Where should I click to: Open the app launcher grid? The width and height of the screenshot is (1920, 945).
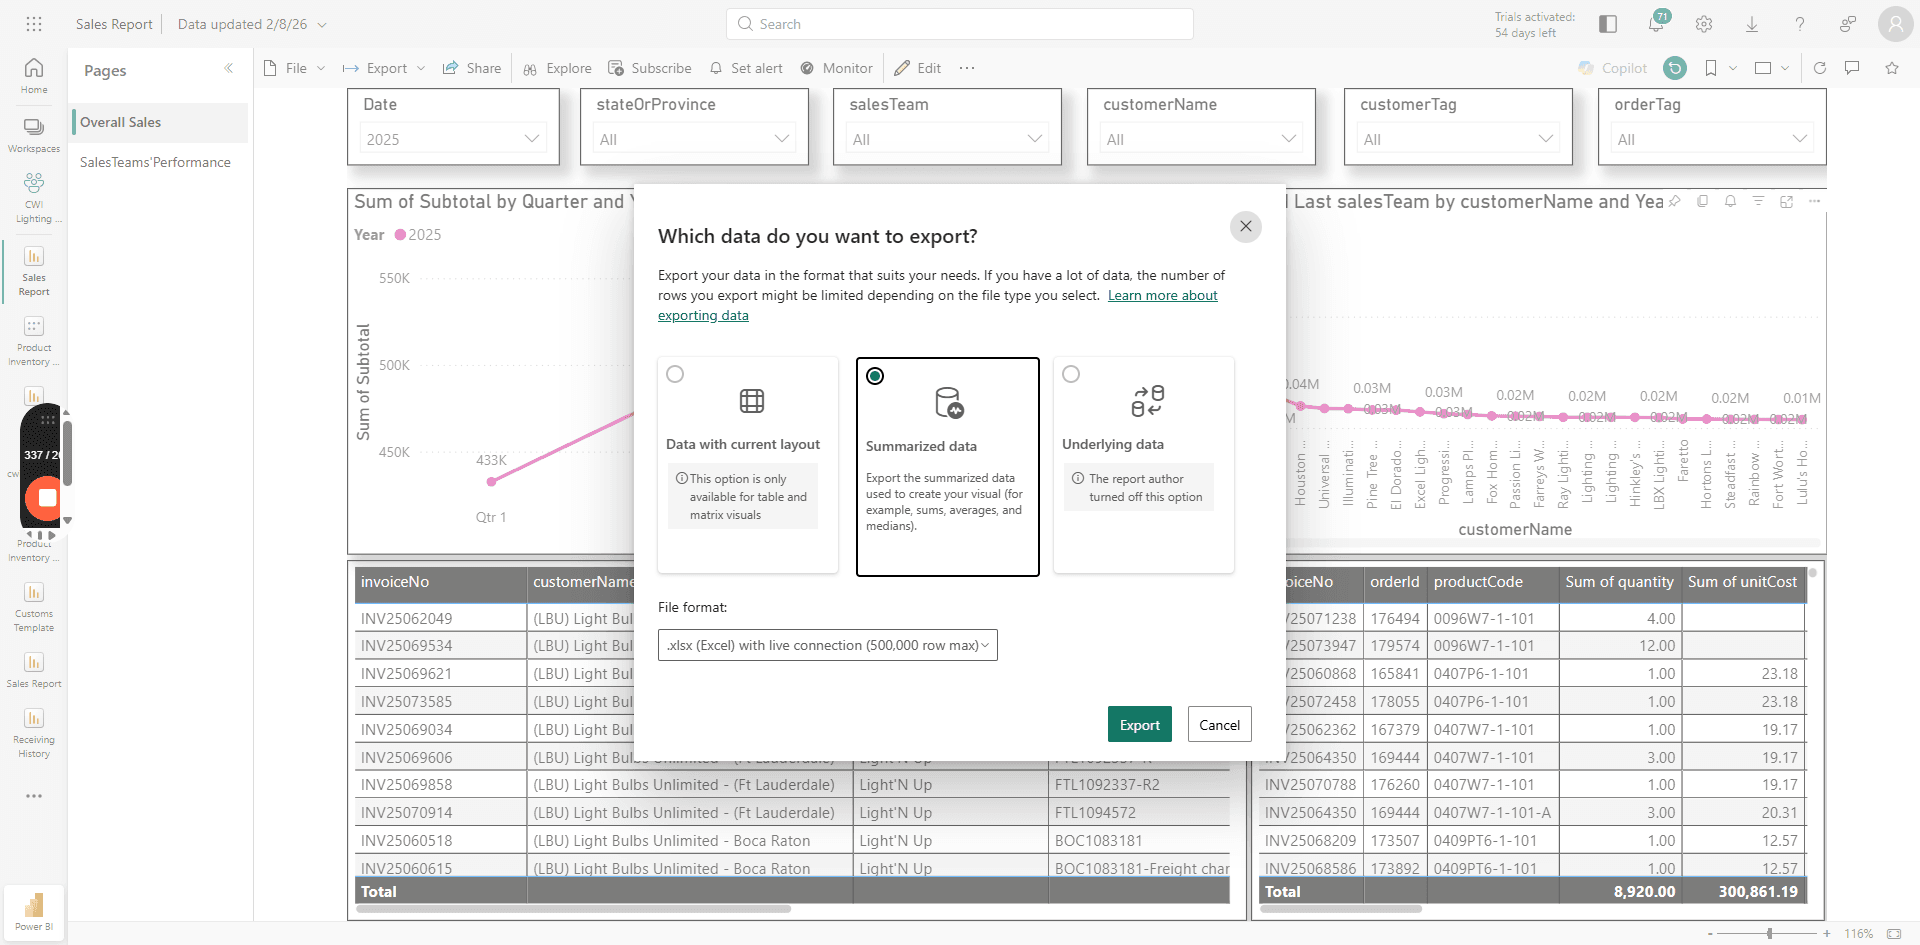point(34,24)
